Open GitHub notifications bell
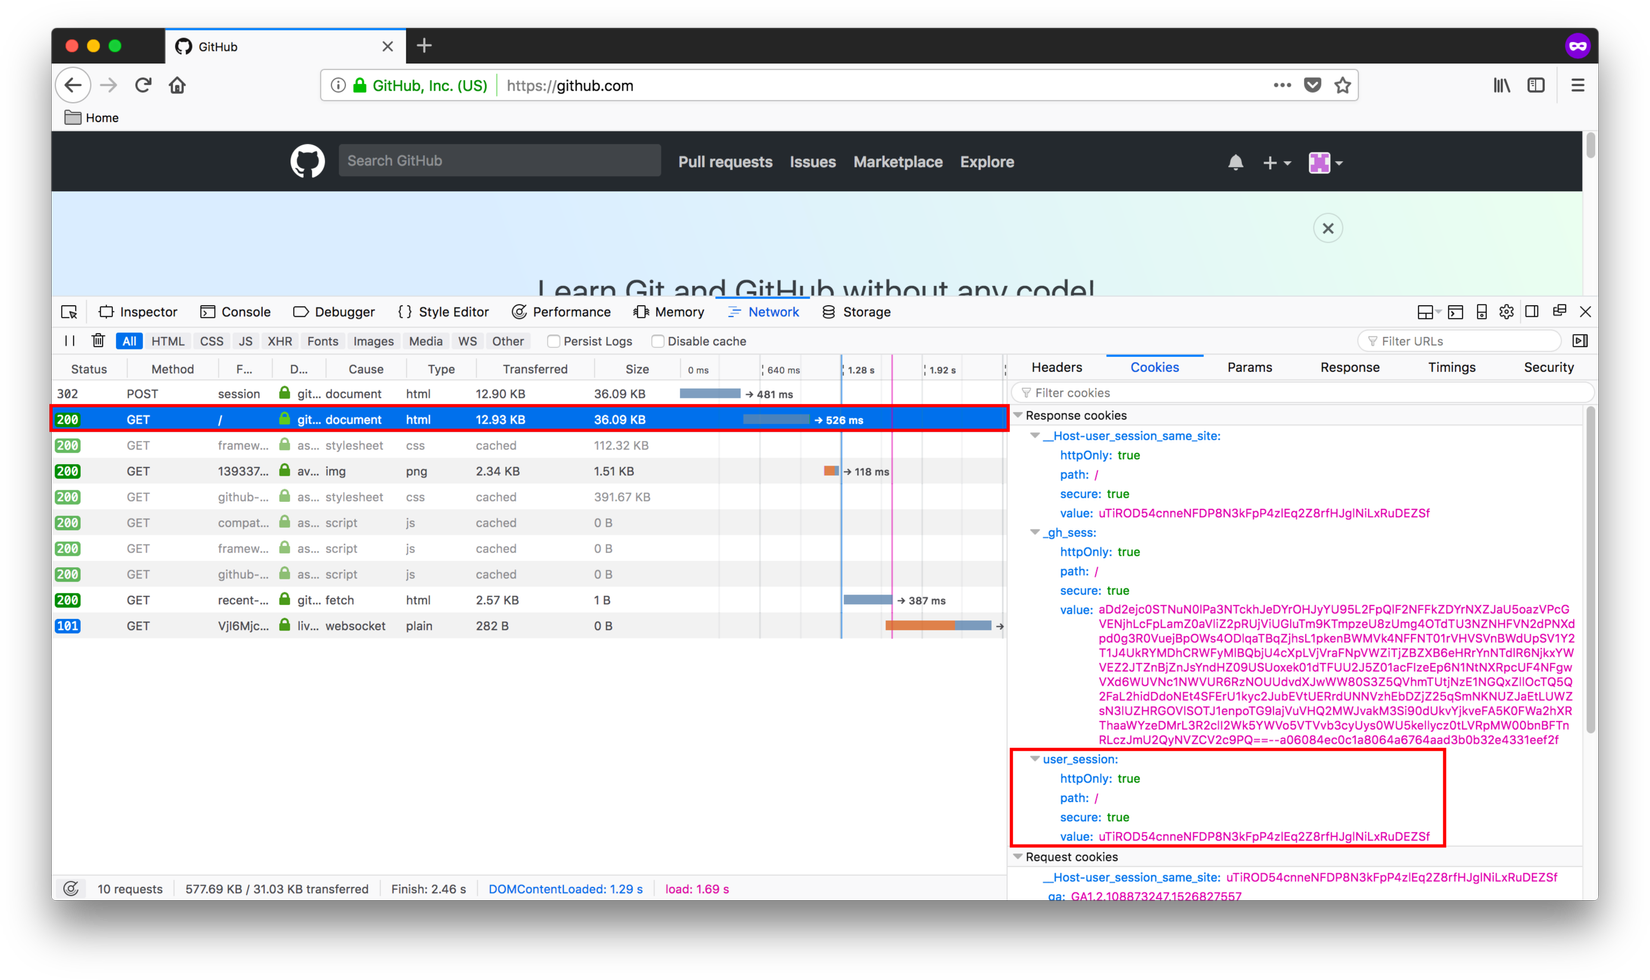1650x980 pixels. 1236,162
